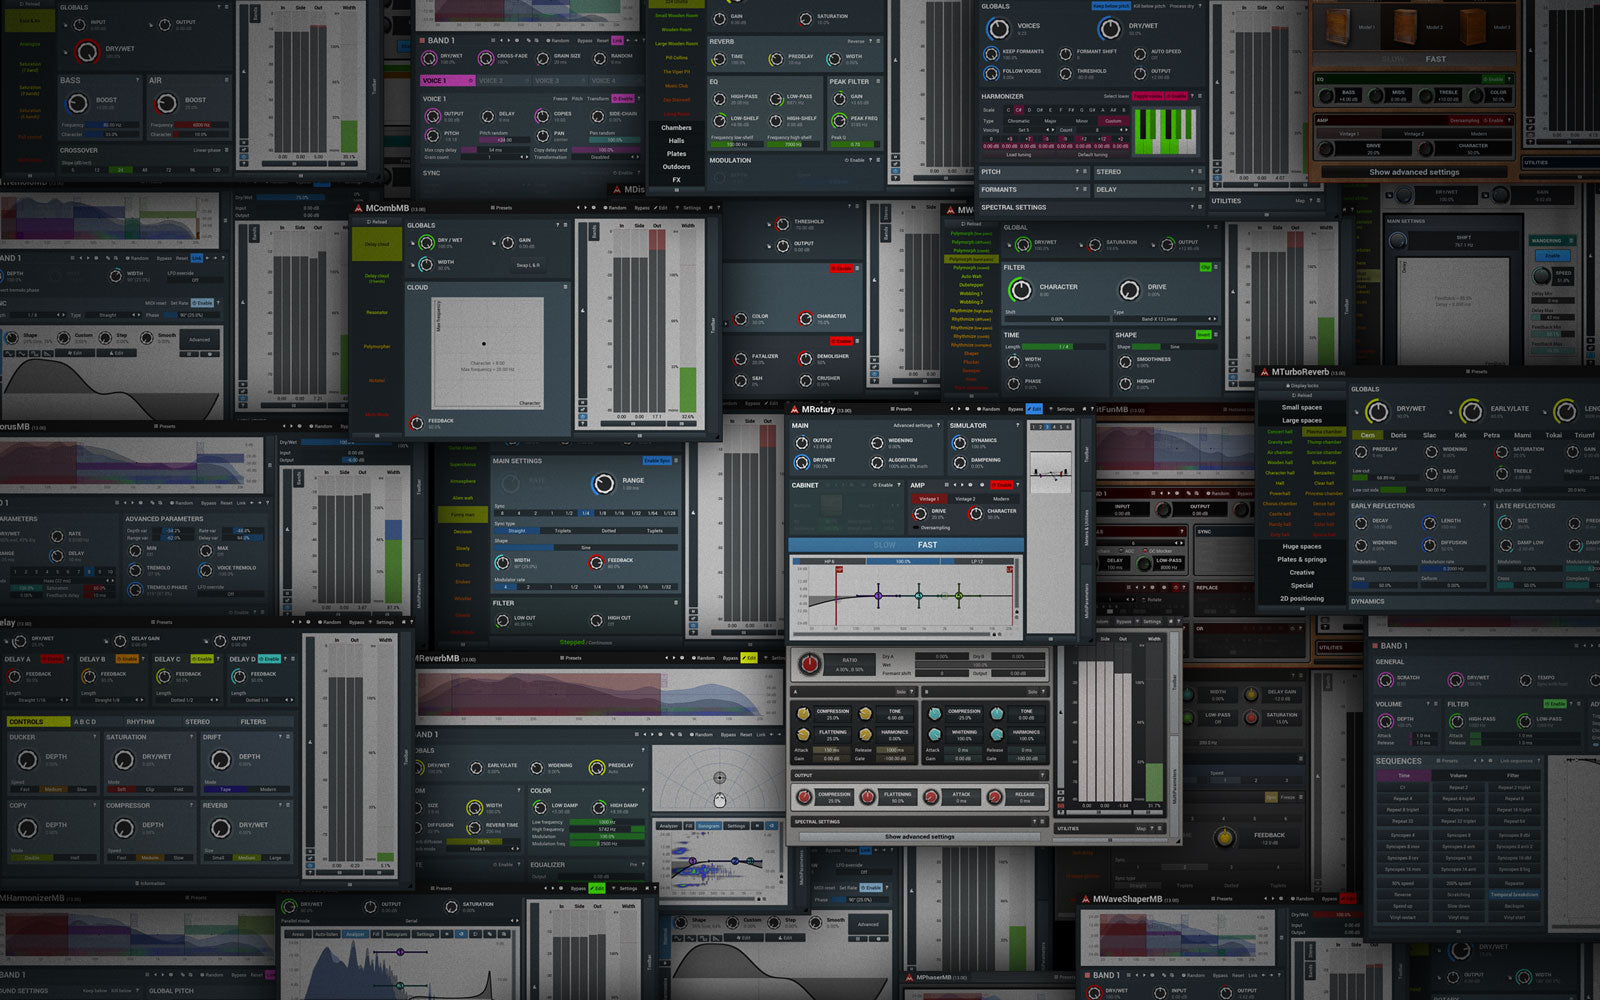Expand Plates & springs category in MTurboReverb

pyautogui.click(x=1301, y=559)
